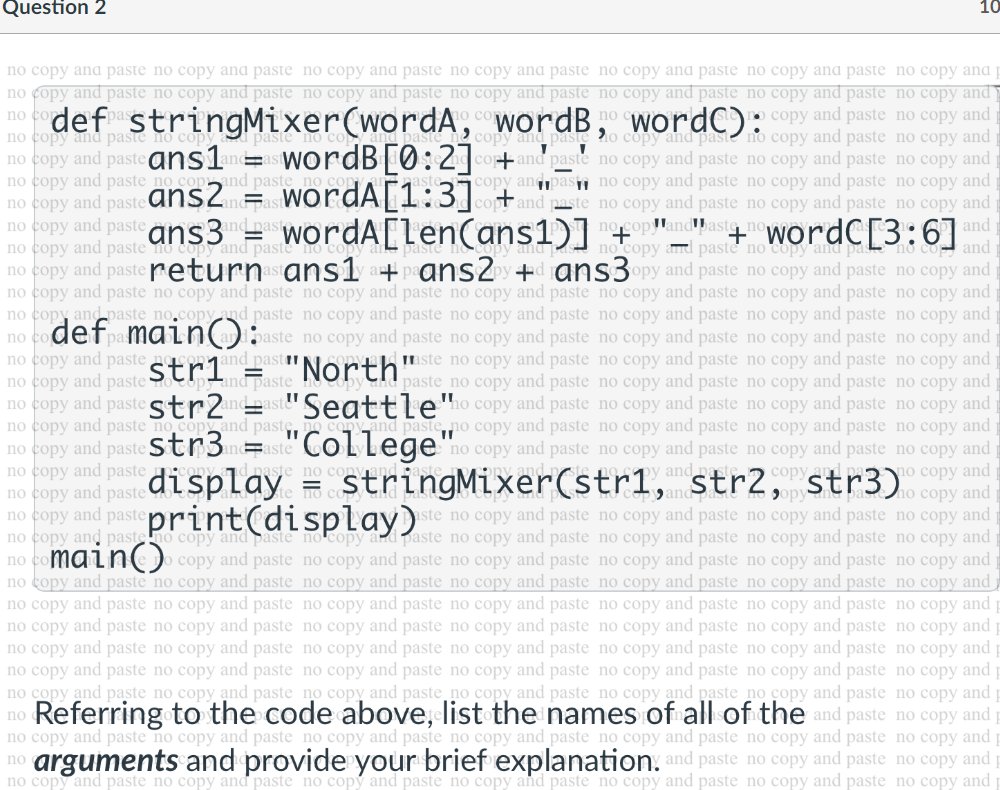The image size is (1000, 790).
Task: Select the ans1 assignment line
Action: (x=370, y=157)
